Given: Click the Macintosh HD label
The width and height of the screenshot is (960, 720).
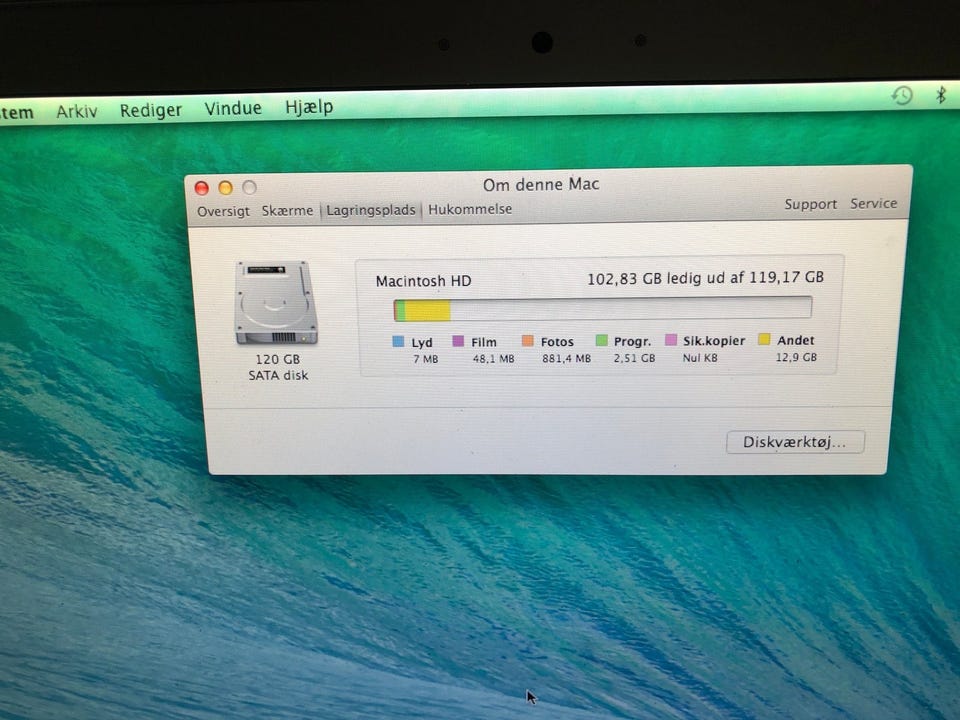Looking at the screenshot, I should (x=424, y=281).
